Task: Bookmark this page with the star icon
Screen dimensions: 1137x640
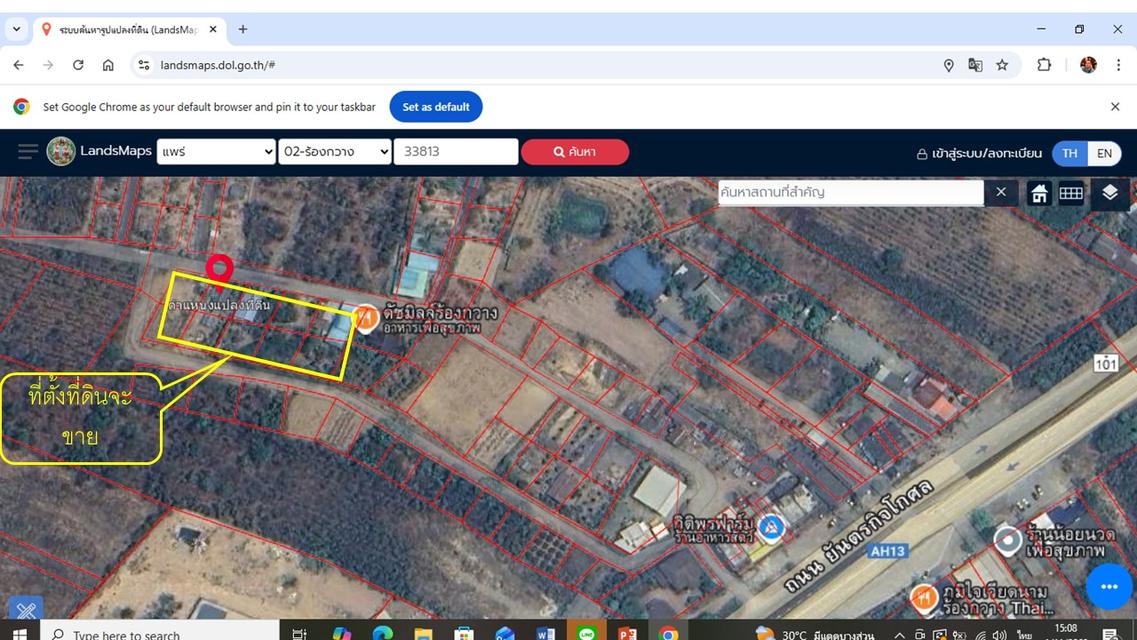Action: click(1002, 65)
